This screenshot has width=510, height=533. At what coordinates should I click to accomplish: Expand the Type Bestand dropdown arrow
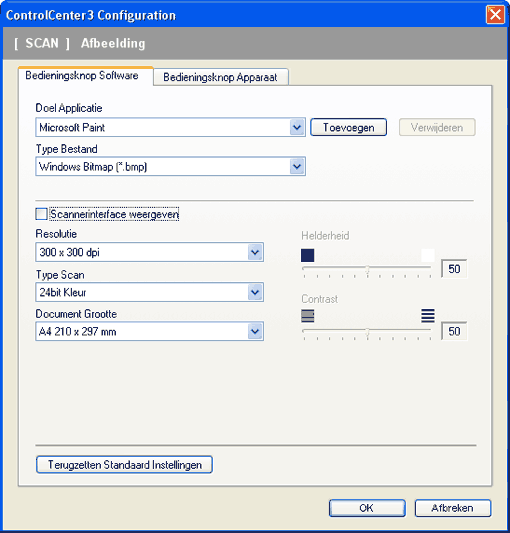click(x=297, y=167)
